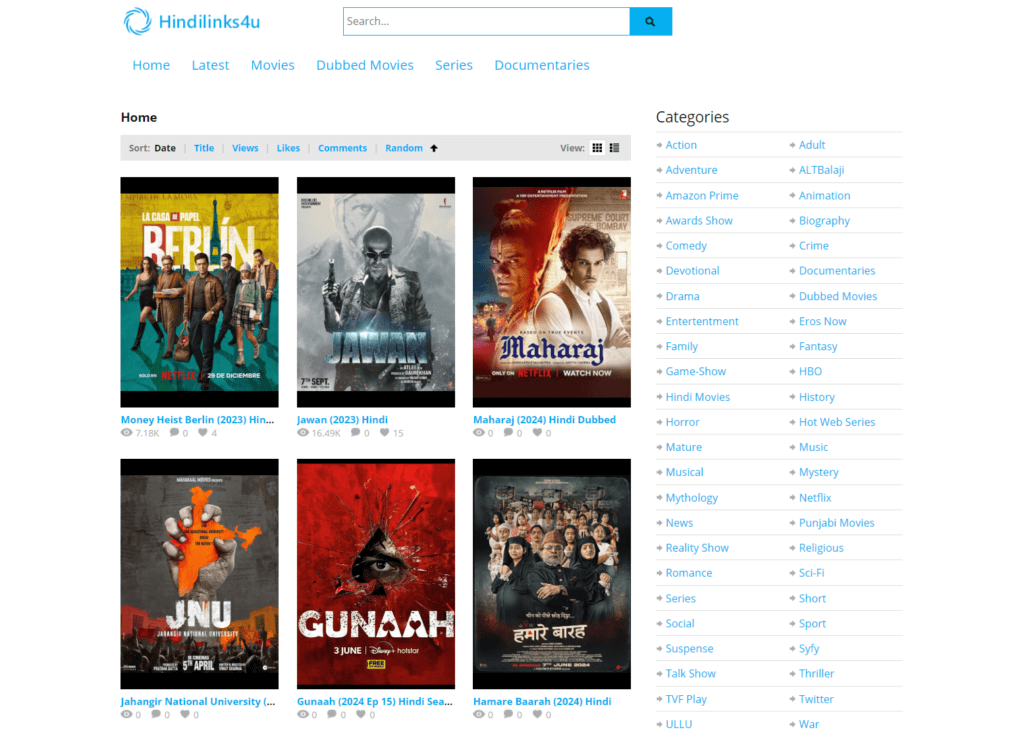Sort posts by Views

click(245, 148)
